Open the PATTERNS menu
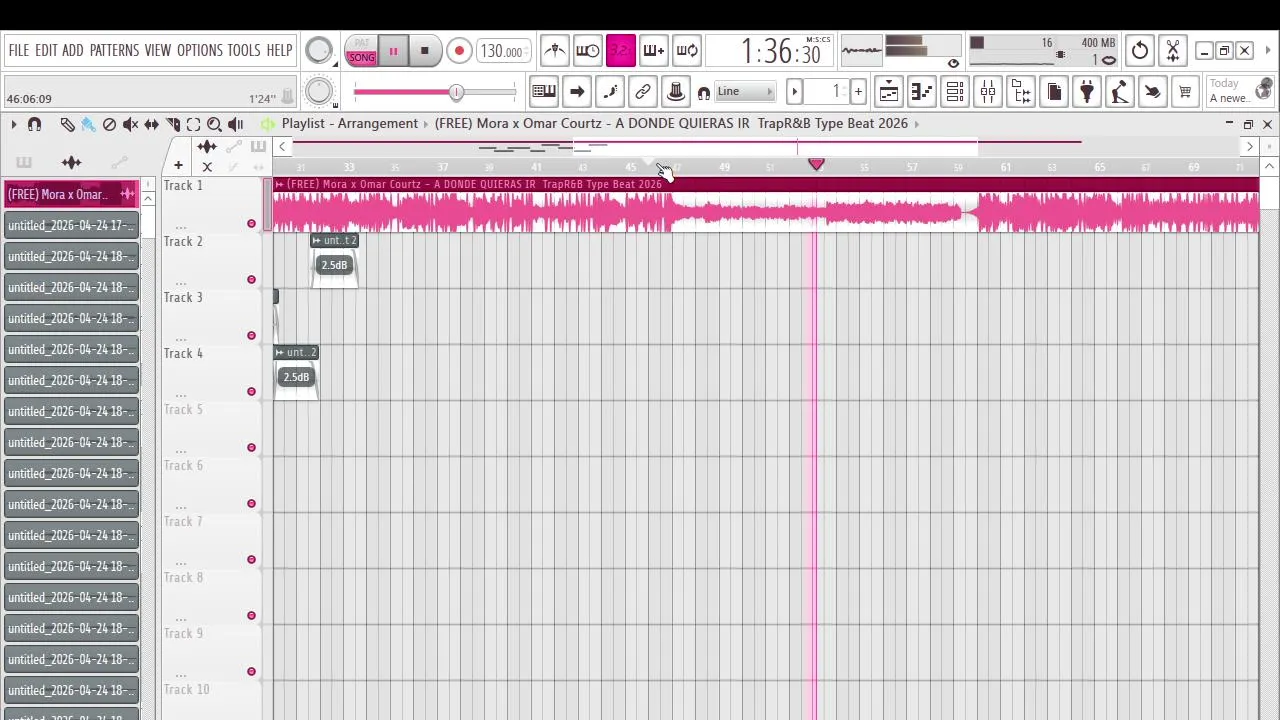This screenshot has width=1280, height=720. tap(114, 50)
